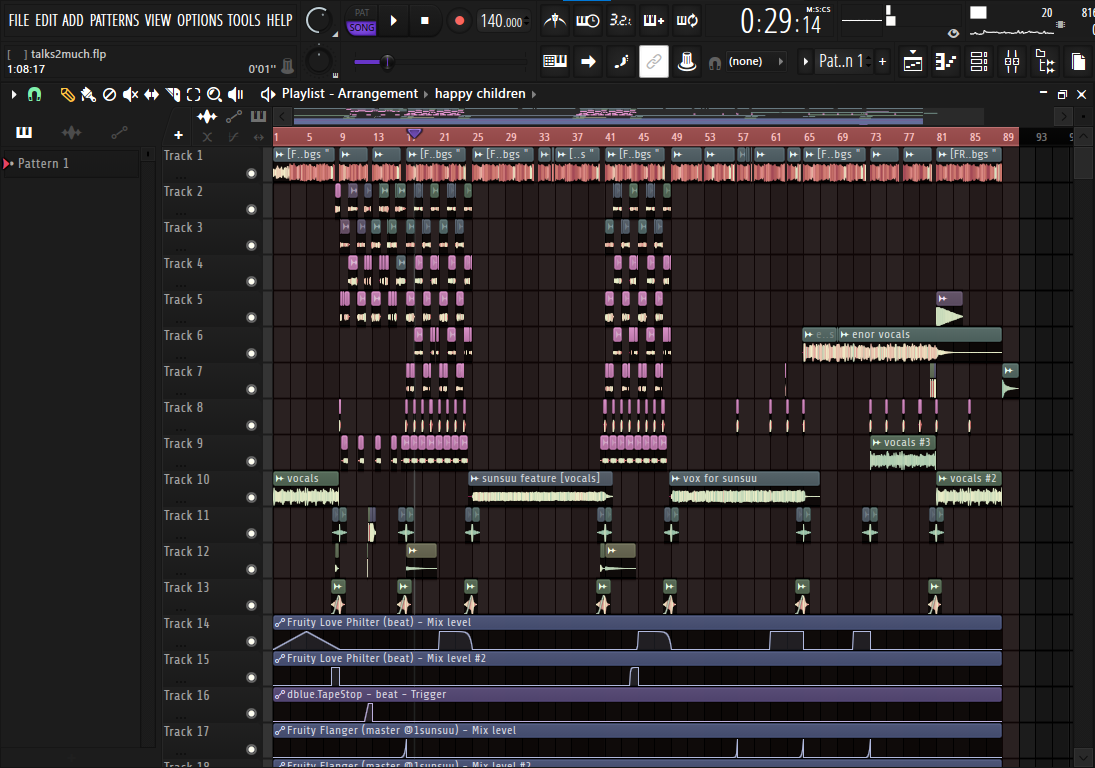Select the Select tool with dashed square
The height and width of the screenshot is (768, 1095).
pyautogui.click(x=193, y=94)
